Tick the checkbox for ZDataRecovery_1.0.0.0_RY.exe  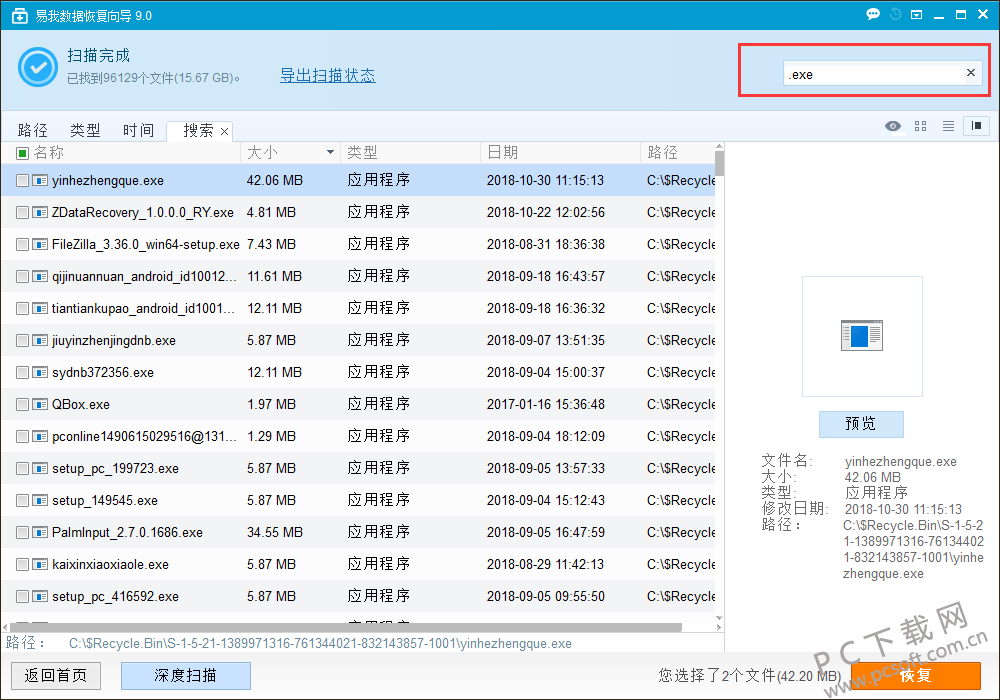(x=22, y=213)
